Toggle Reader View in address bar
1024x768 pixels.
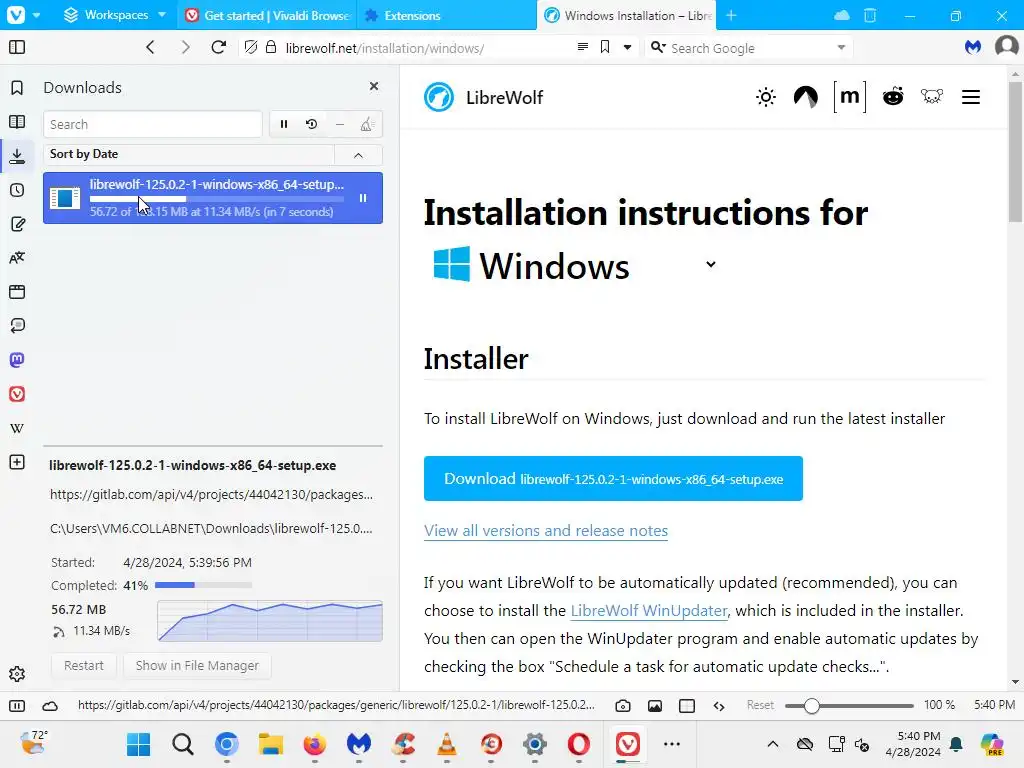tap(583, 47)
